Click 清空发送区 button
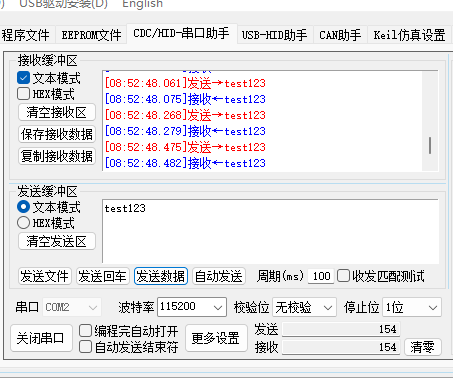Screen dimensions: 453x382 57,241
